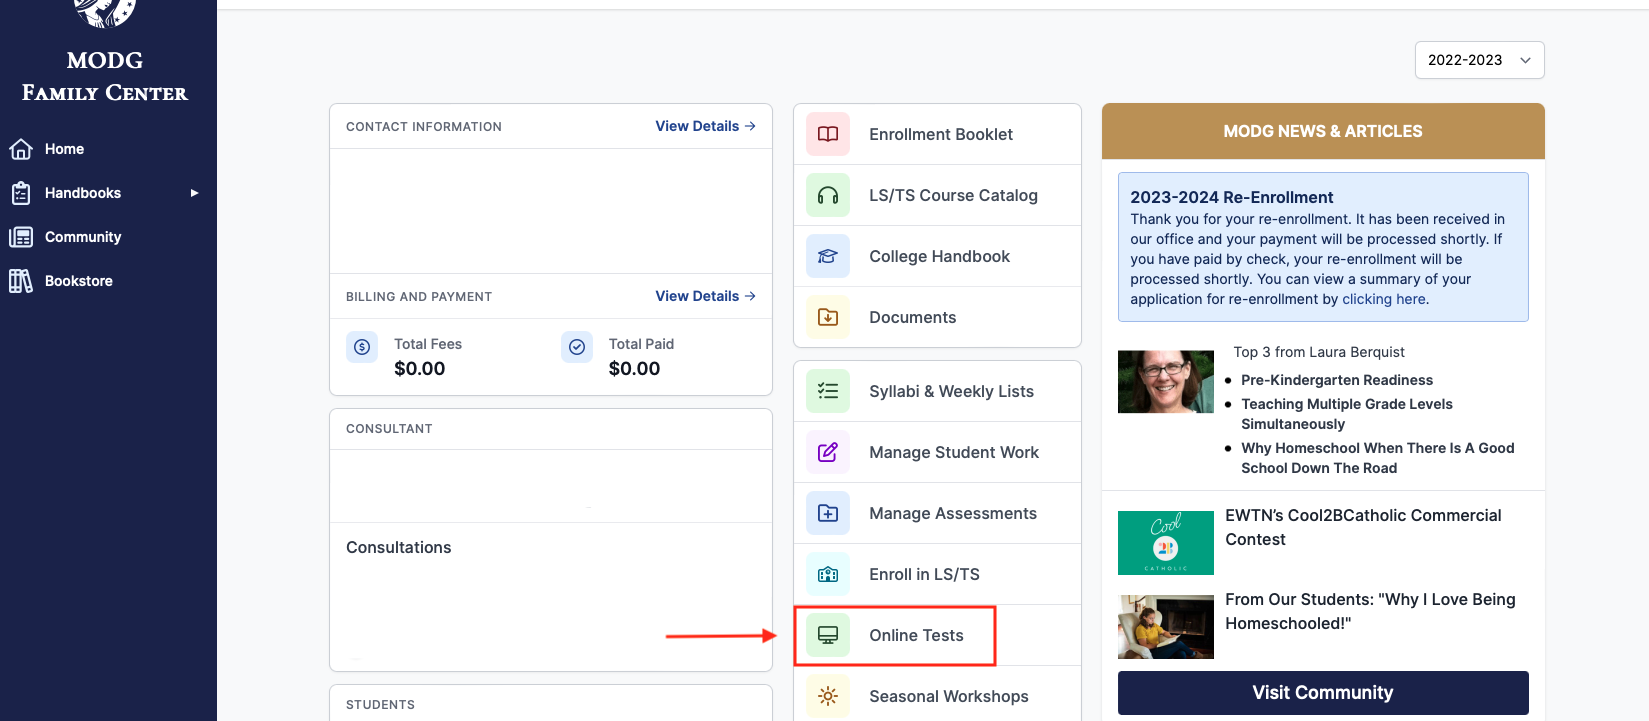Click the Cool2BCatholic green thumbnail

tap(1166, 543)
